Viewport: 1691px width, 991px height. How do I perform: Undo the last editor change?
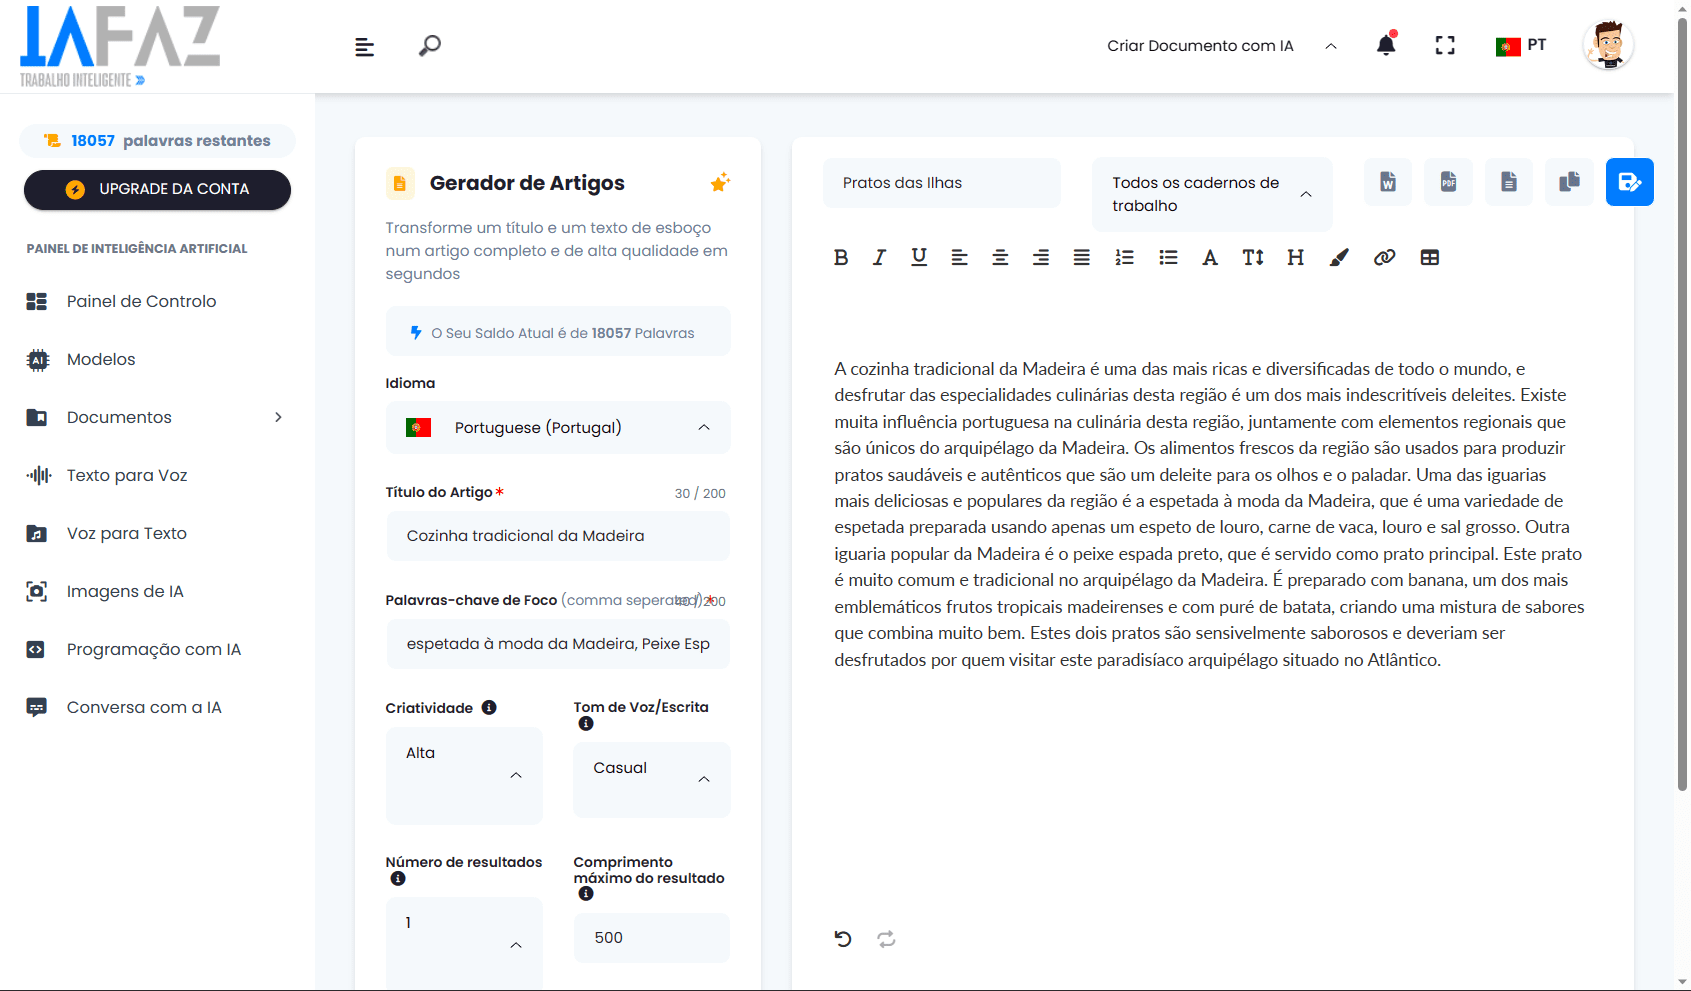click(x=843, y=938)
